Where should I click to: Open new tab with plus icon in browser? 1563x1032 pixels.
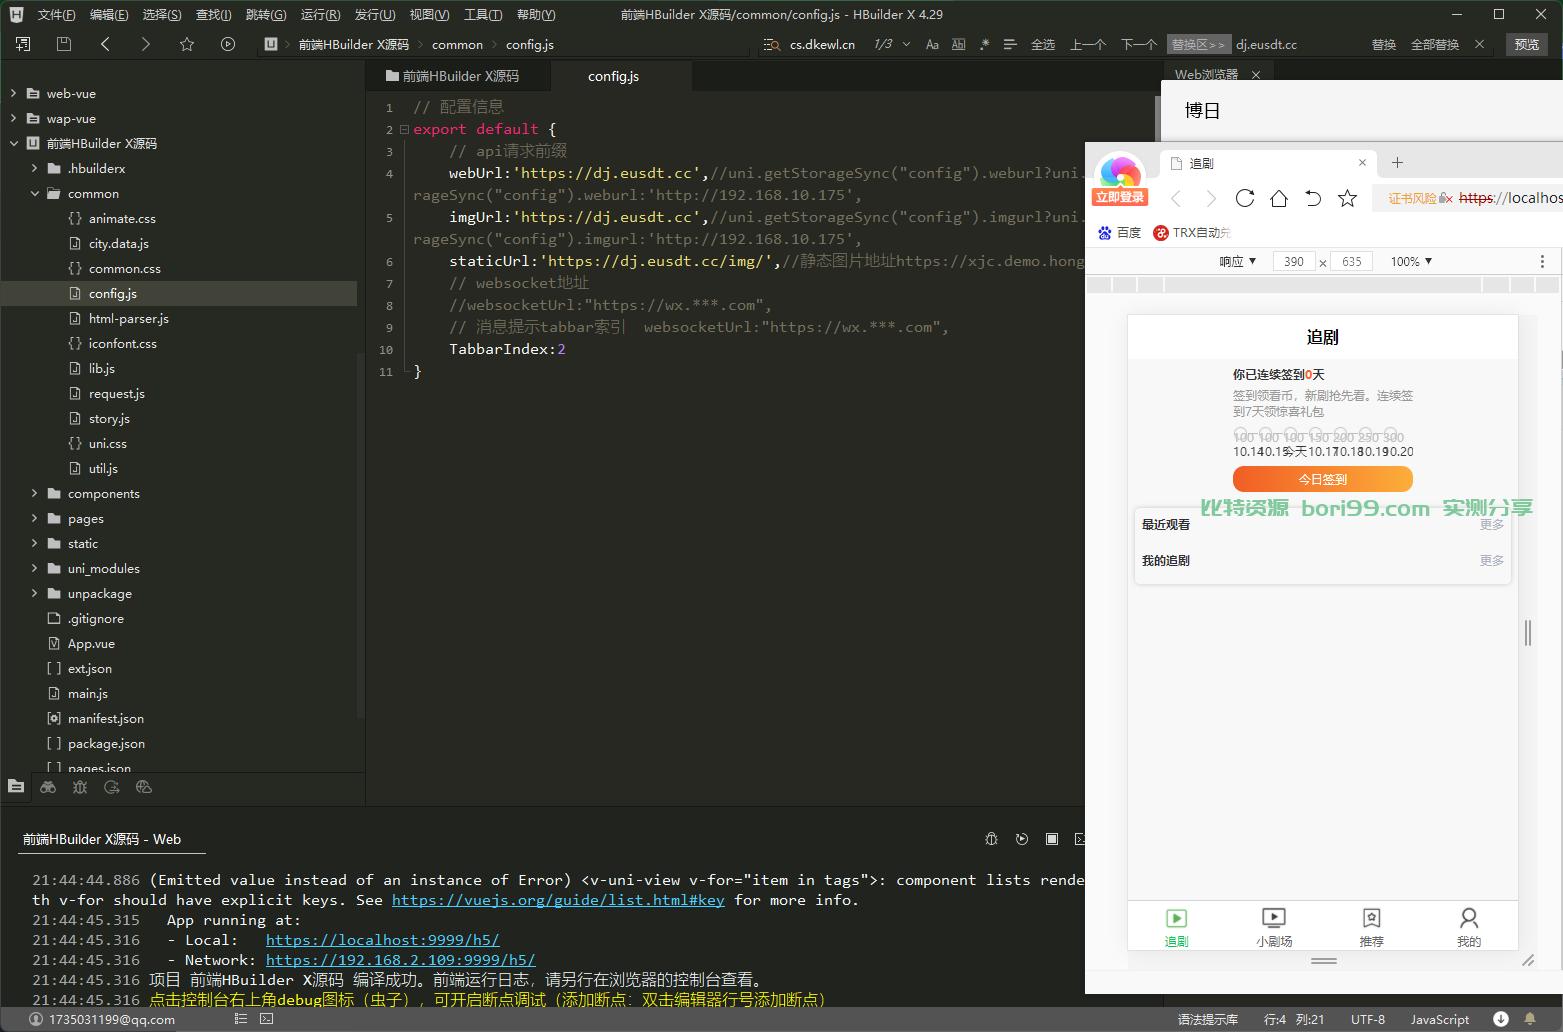click(1398, 162)
